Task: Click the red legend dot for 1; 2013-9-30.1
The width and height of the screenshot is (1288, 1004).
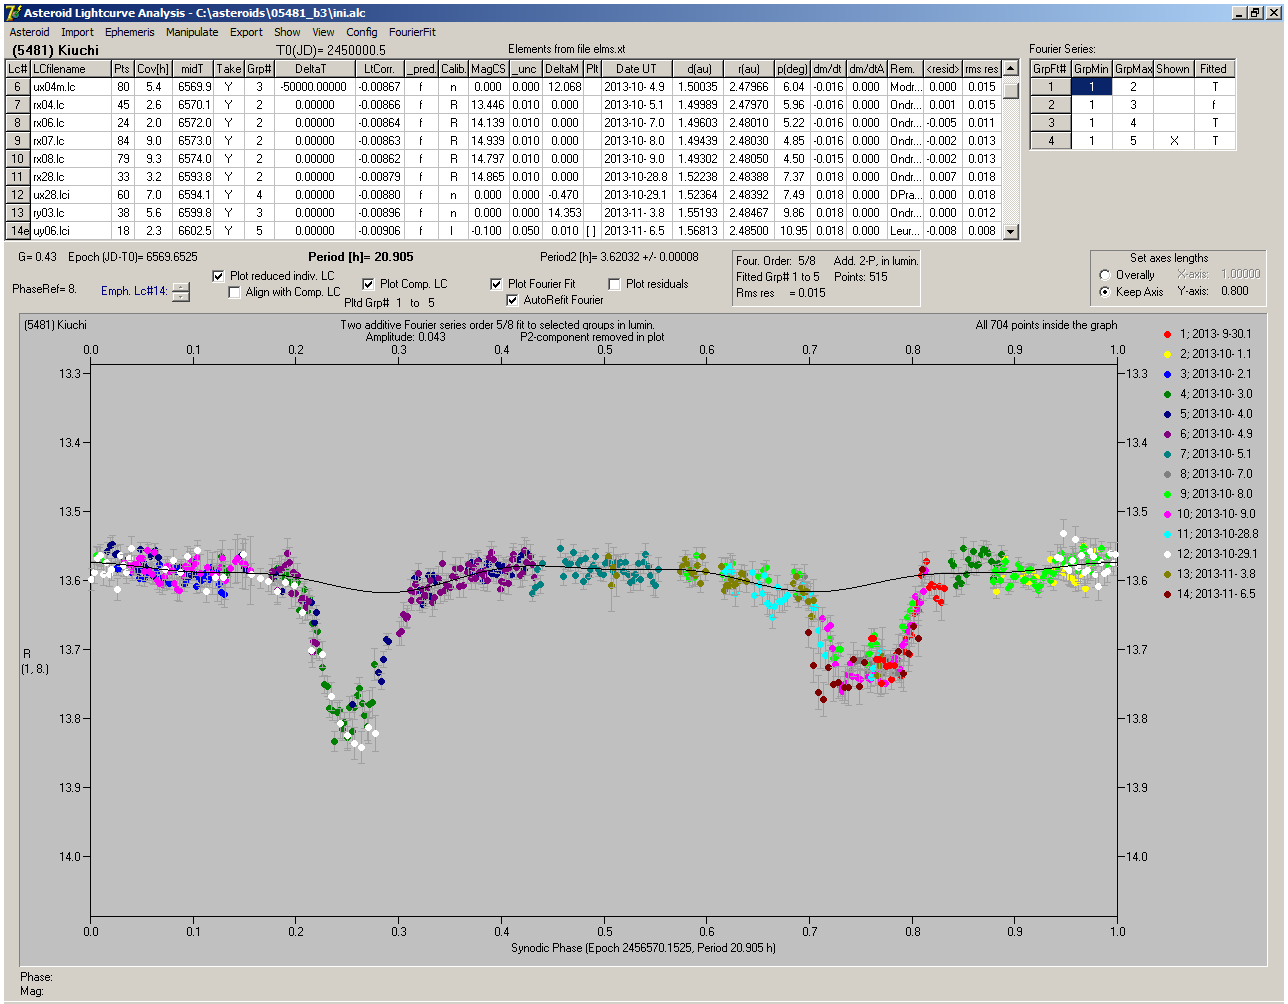Action: point(1167,334)
